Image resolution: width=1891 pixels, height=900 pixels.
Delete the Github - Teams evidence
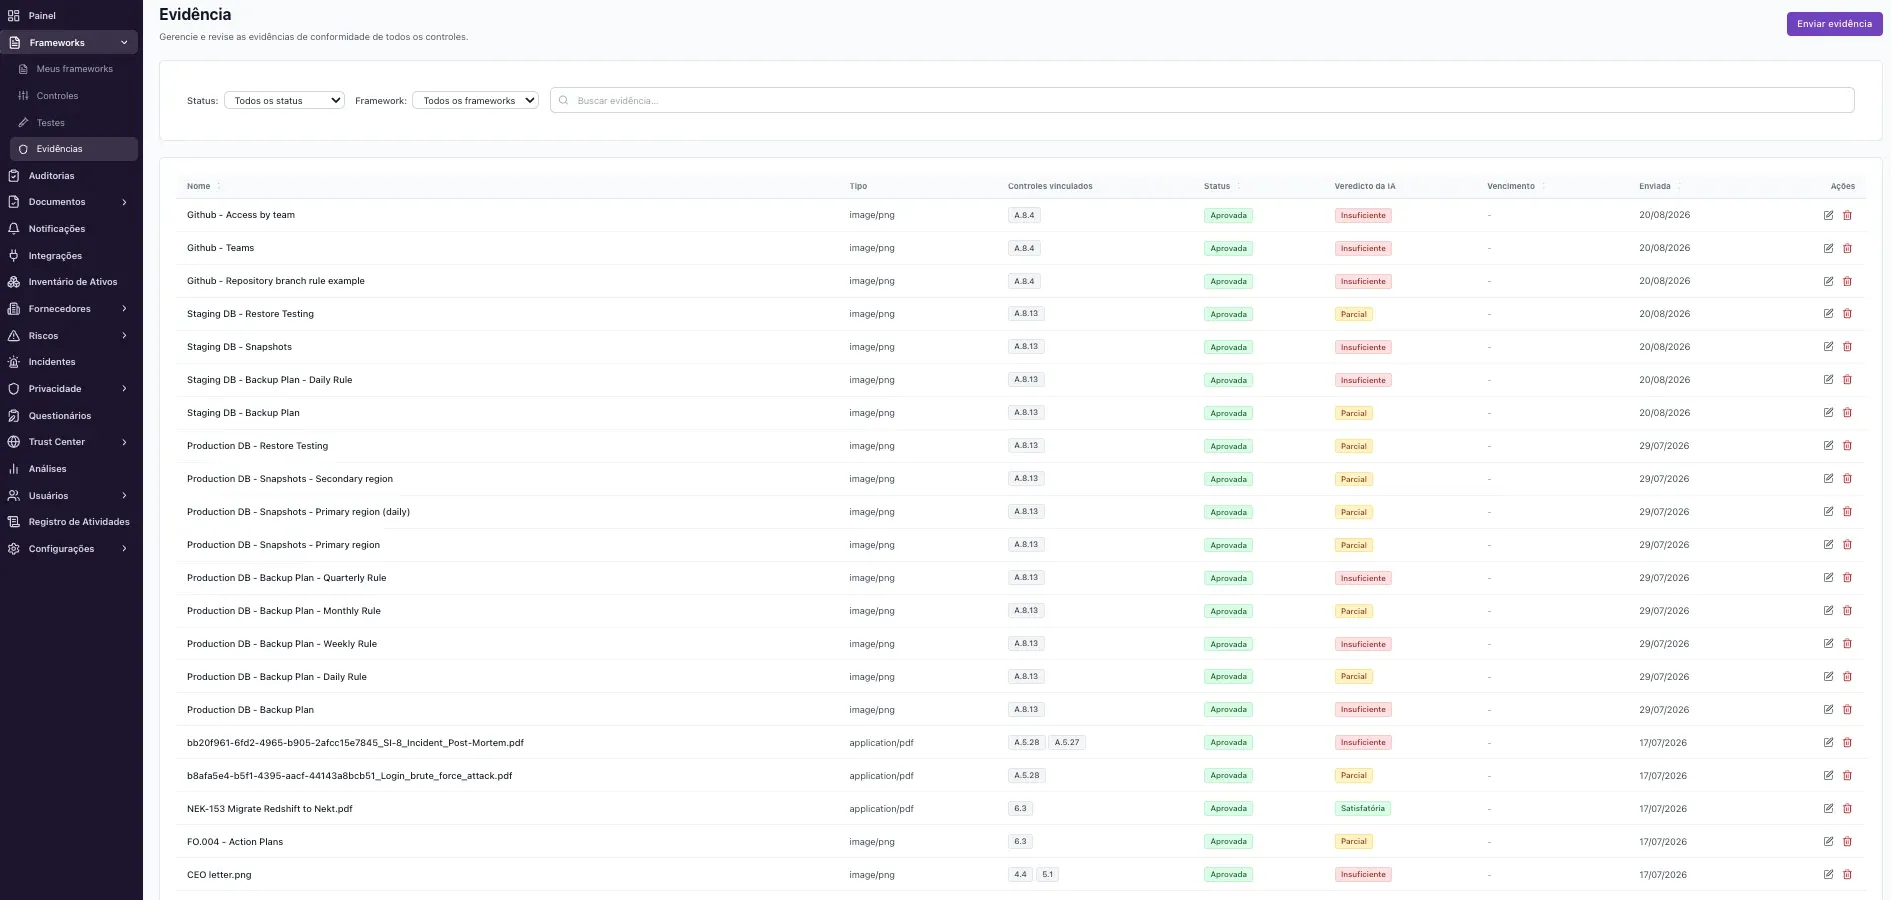click(1847, 248)
